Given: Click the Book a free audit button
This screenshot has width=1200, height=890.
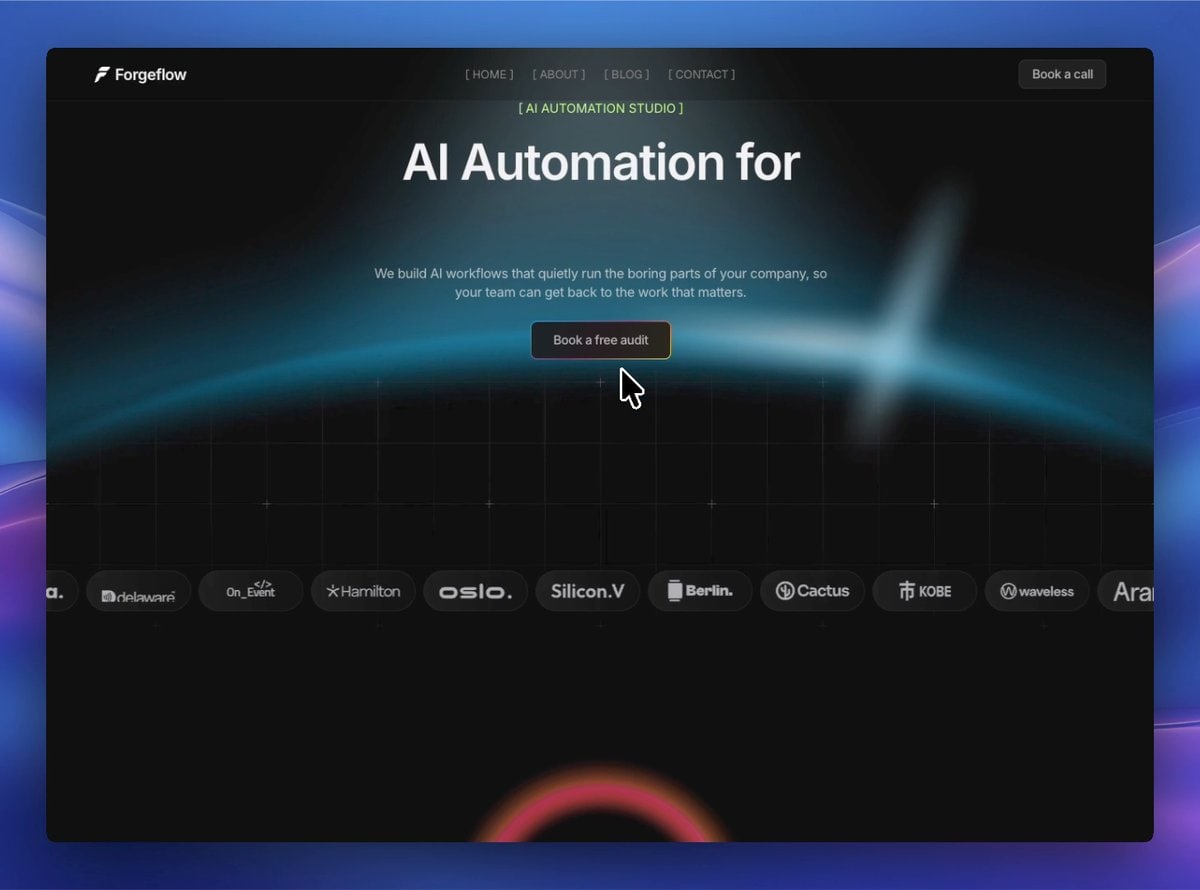Looking at the screenshot, I should point(601,340).
